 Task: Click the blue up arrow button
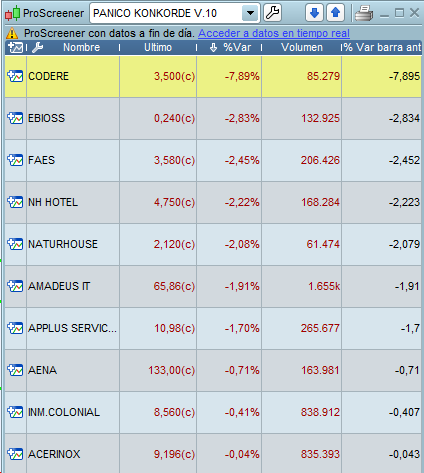(335, 13)
